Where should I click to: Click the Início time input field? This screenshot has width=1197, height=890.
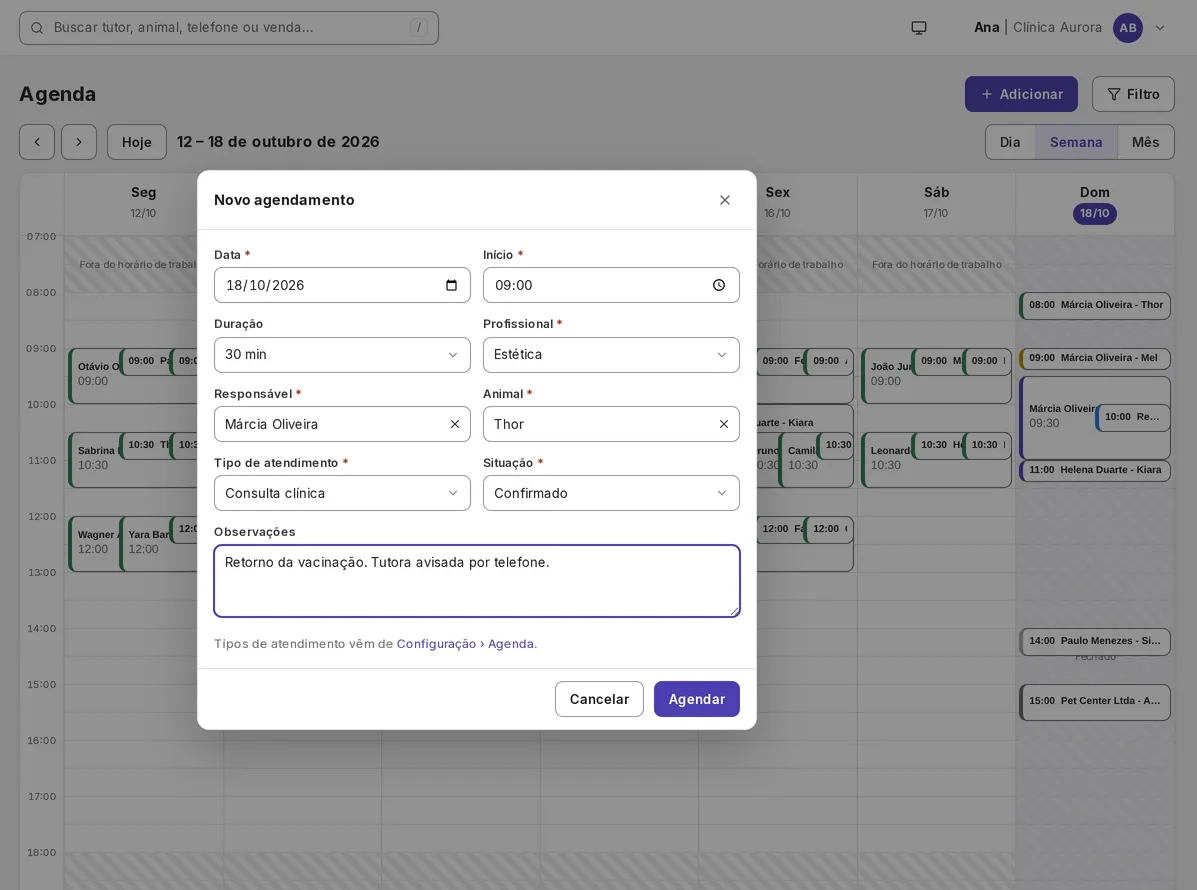point(611,285)
